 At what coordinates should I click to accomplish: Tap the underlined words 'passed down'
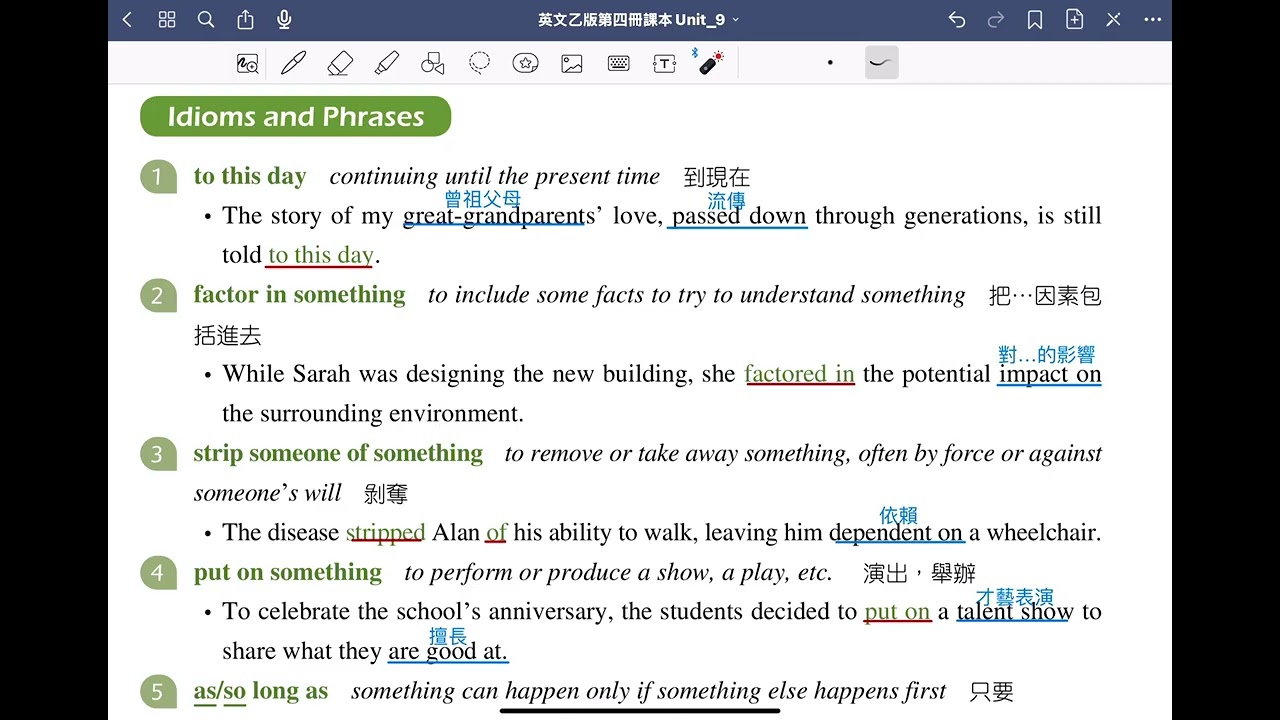click(x=740, y=216)
